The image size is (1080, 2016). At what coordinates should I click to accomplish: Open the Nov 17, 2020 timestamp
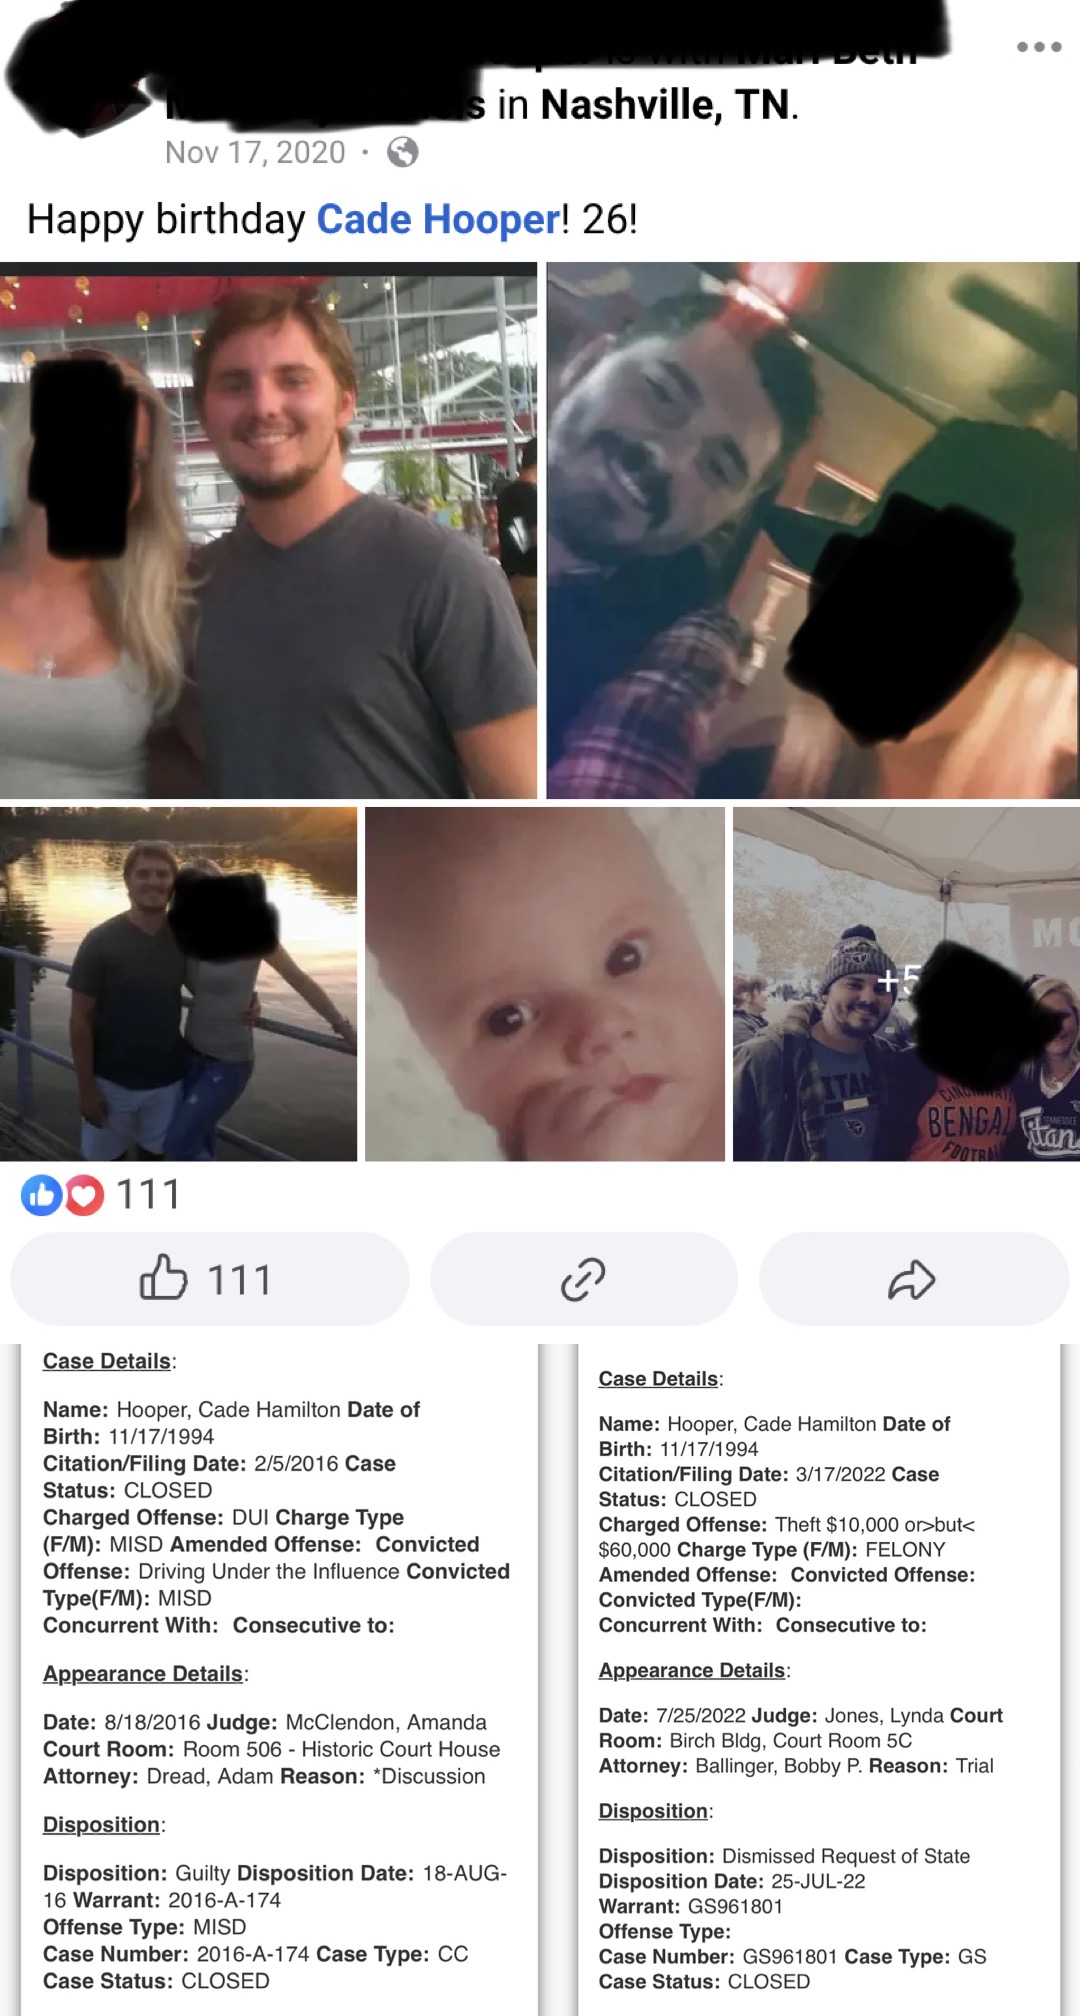[x=255, y=152]
